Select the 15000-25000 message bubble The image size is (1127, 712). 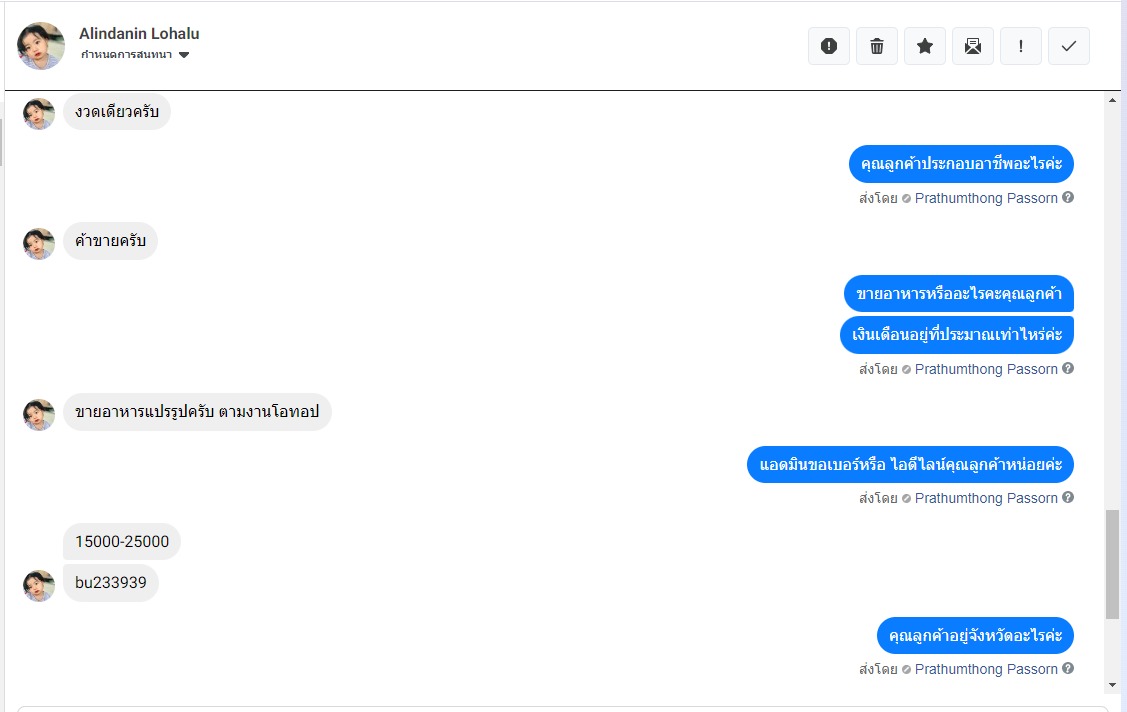[x=122, y=542]
